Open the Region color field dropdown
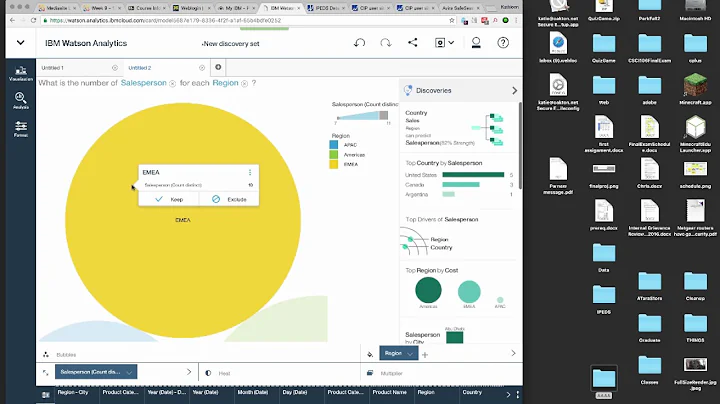 (399, 353)
